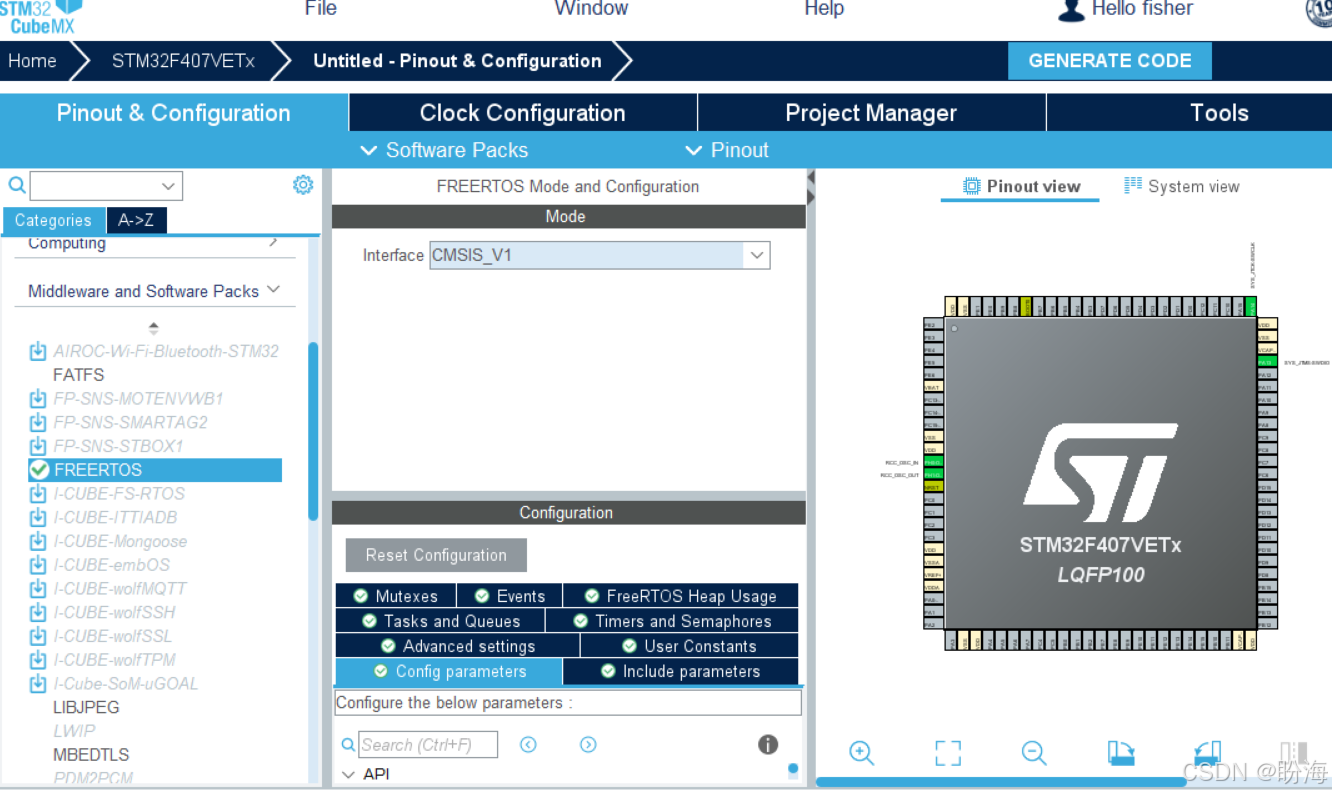Go to Home in the breadcrumb
Image resolution: width=1332 pixels, height=794 pixels.
(32, 61)
